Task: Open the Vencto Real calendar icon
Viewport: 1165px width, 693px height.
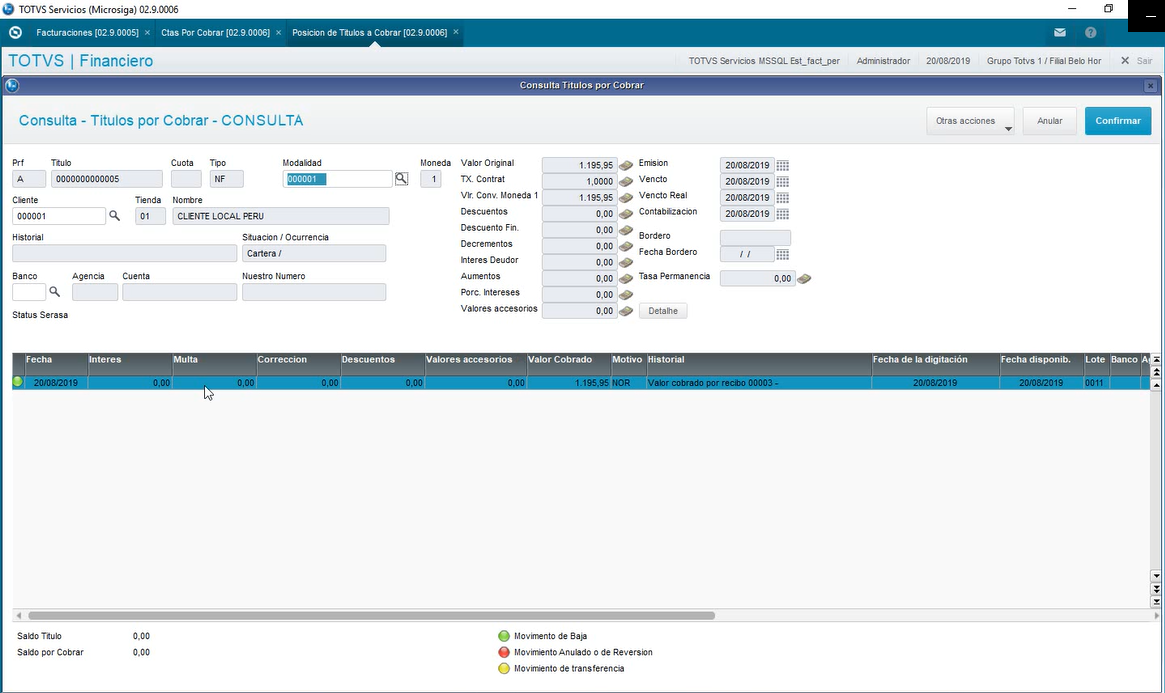Action: tap(782, 198)
